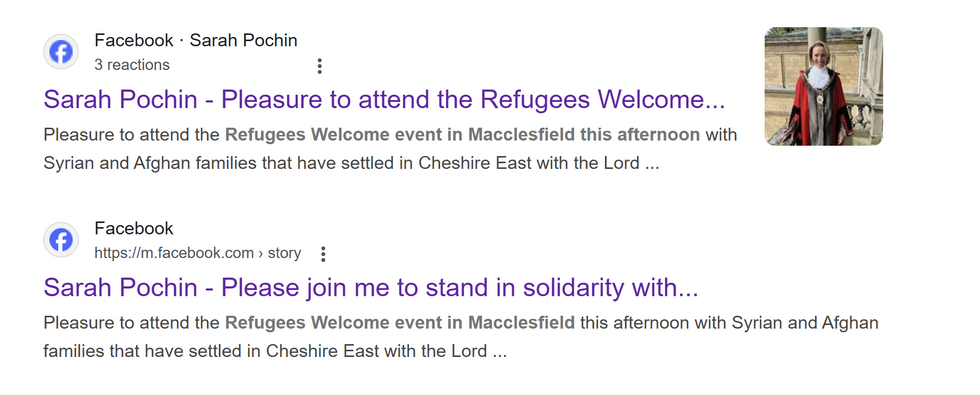
Task: Click the first result's snippet line mentioning Cheshire East
Action: tap(351, 164)
